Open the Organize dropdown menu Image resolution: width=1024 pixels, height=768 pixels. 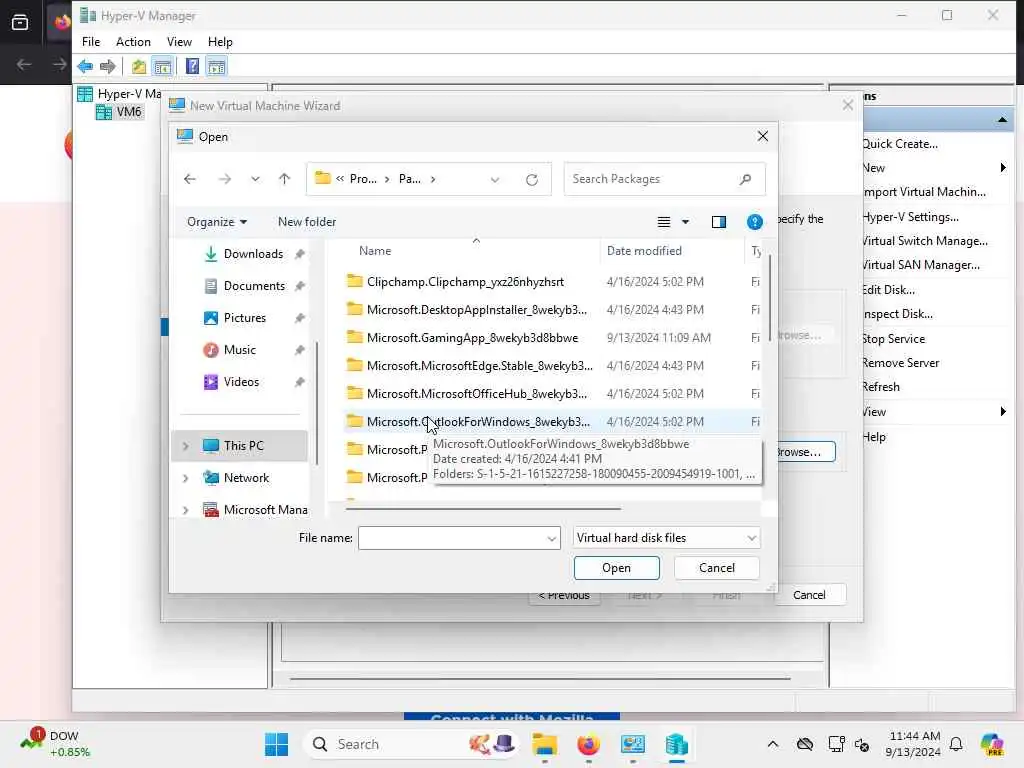tap(217, 222)
